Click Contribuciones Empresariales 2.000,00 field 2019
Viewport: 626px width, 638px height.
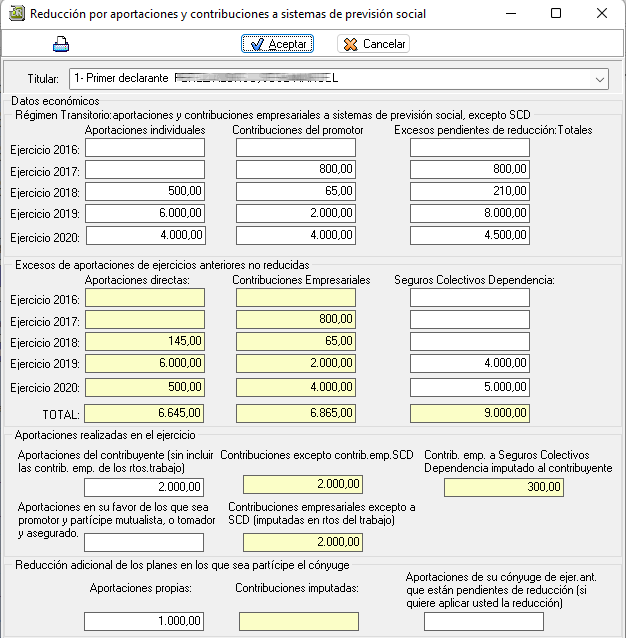tap(296, 363)
